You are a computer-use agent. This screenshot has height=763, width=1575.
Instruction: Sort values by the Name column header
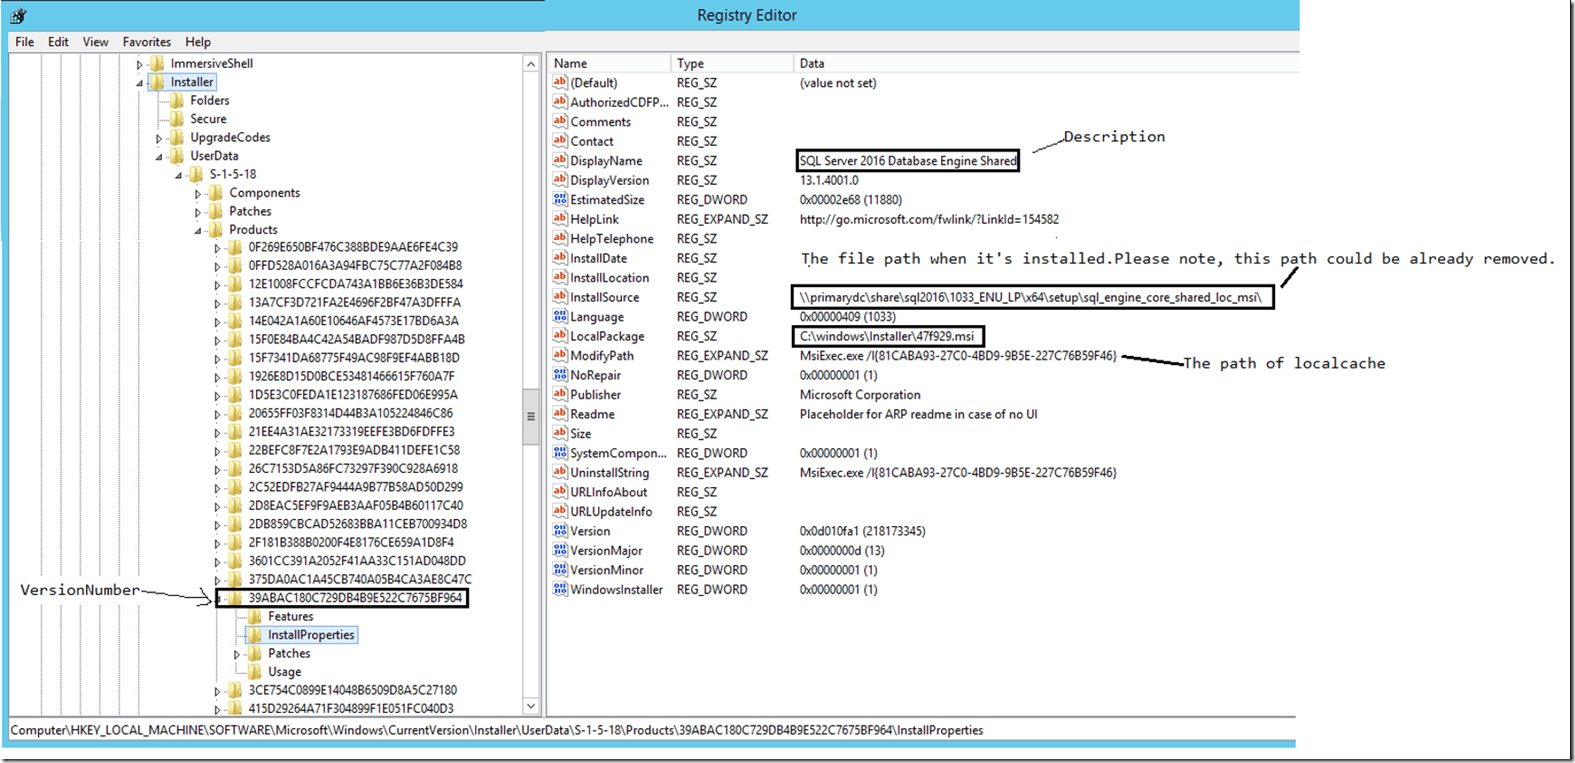coord(608,63)
